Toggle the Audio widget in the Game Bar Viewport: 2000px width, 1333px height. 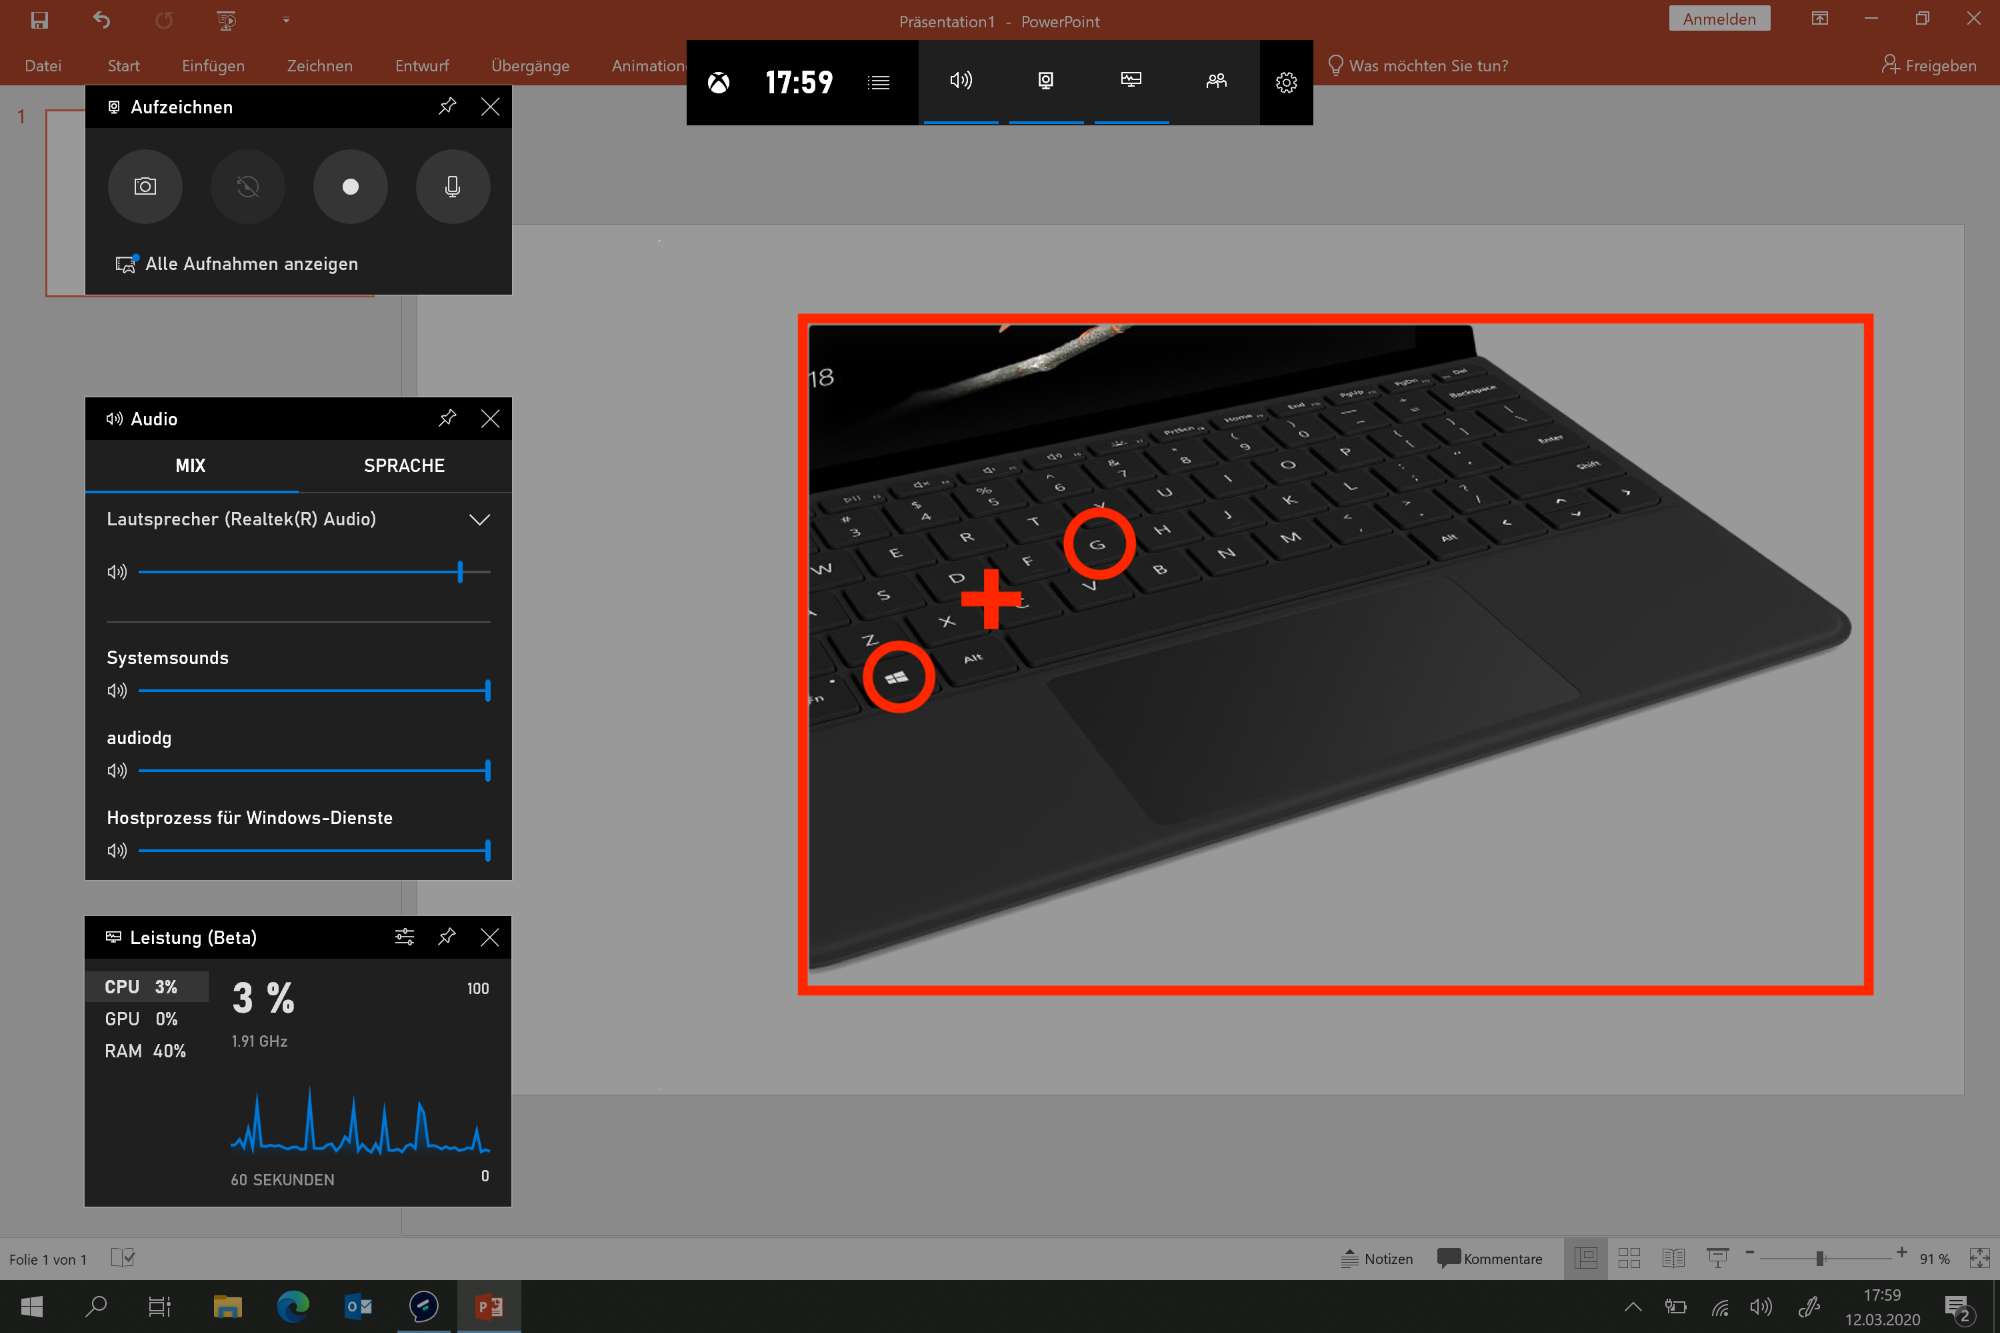960,81
